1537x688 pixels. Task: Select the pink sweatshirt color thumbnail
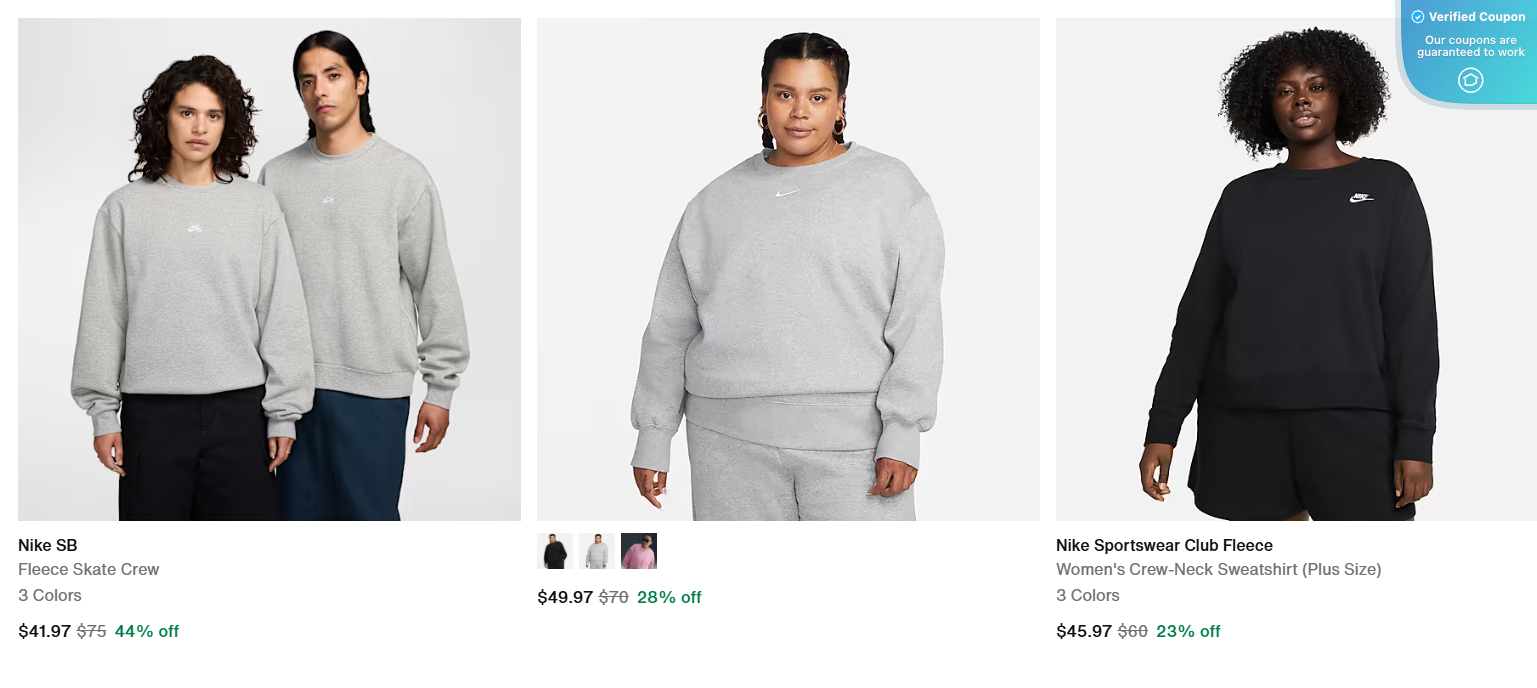(x=639, y=550)
